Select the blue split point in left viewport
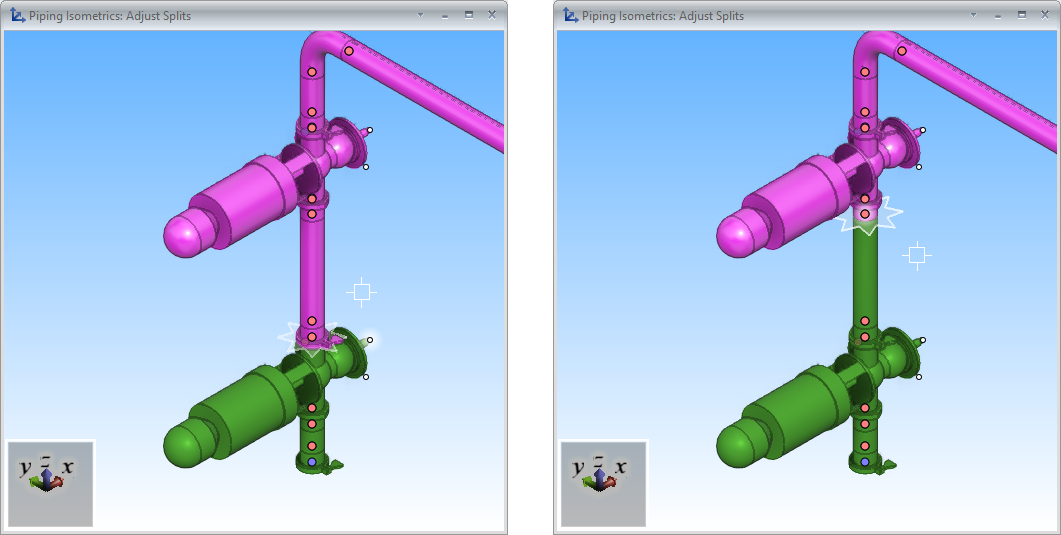The width and height of the screenshot is (1061, 535). pyautogui.click(x=312, y=462)
